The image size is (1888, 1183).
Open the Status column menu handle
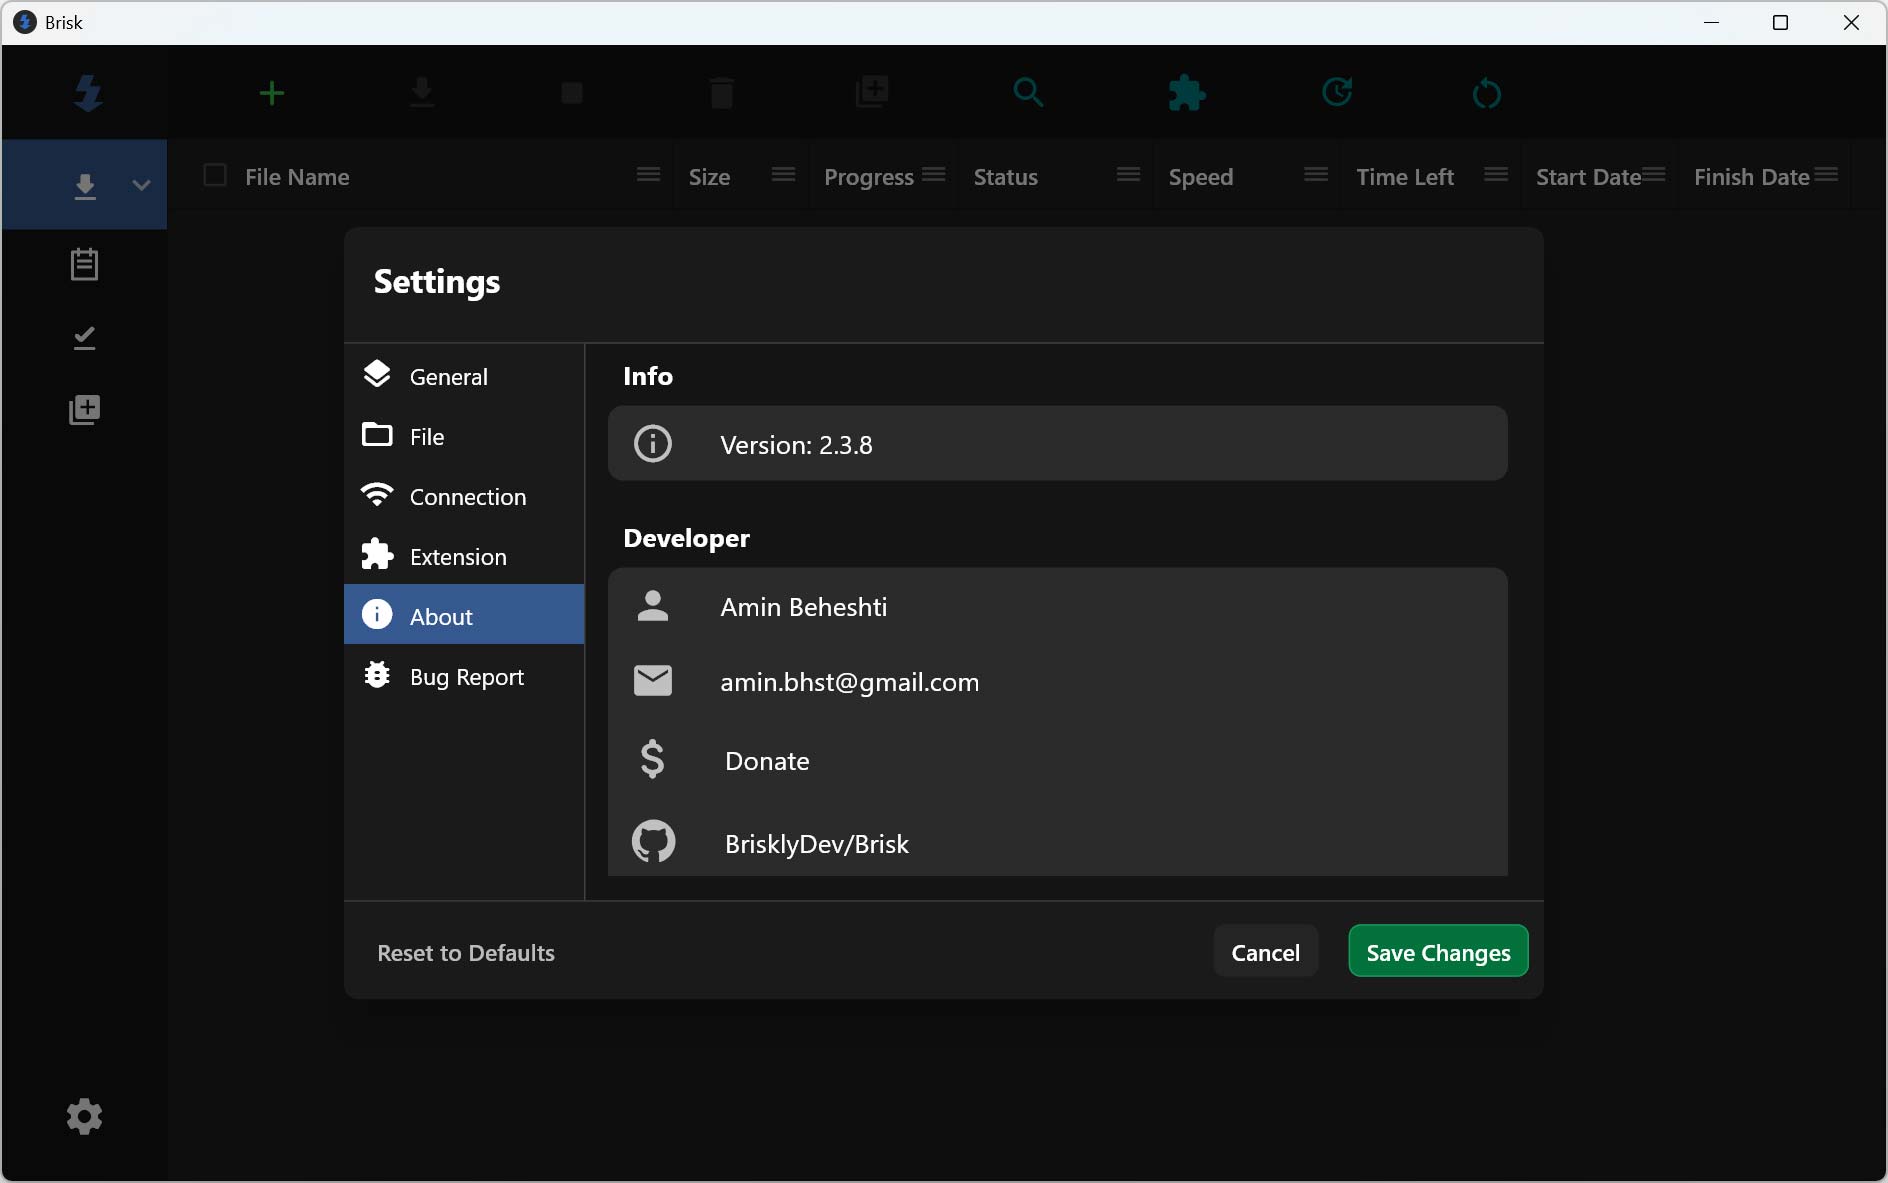[1128, 175]
